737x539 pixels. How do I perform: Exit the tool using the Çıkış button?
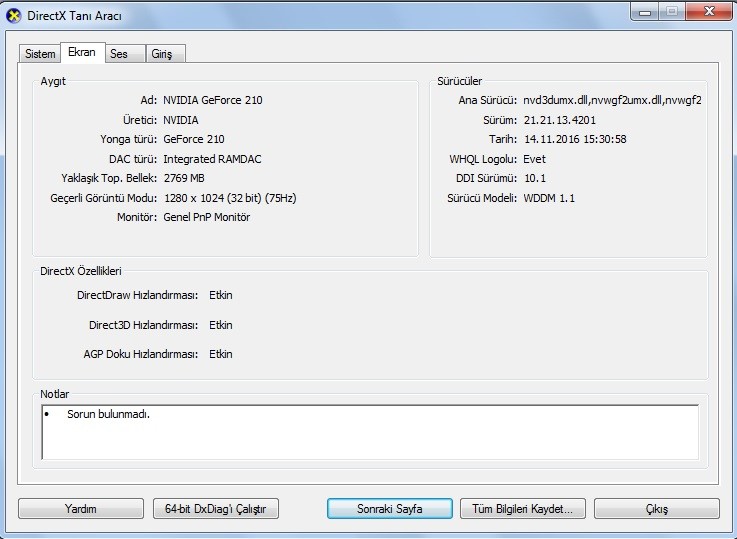(x=656, y=509)
